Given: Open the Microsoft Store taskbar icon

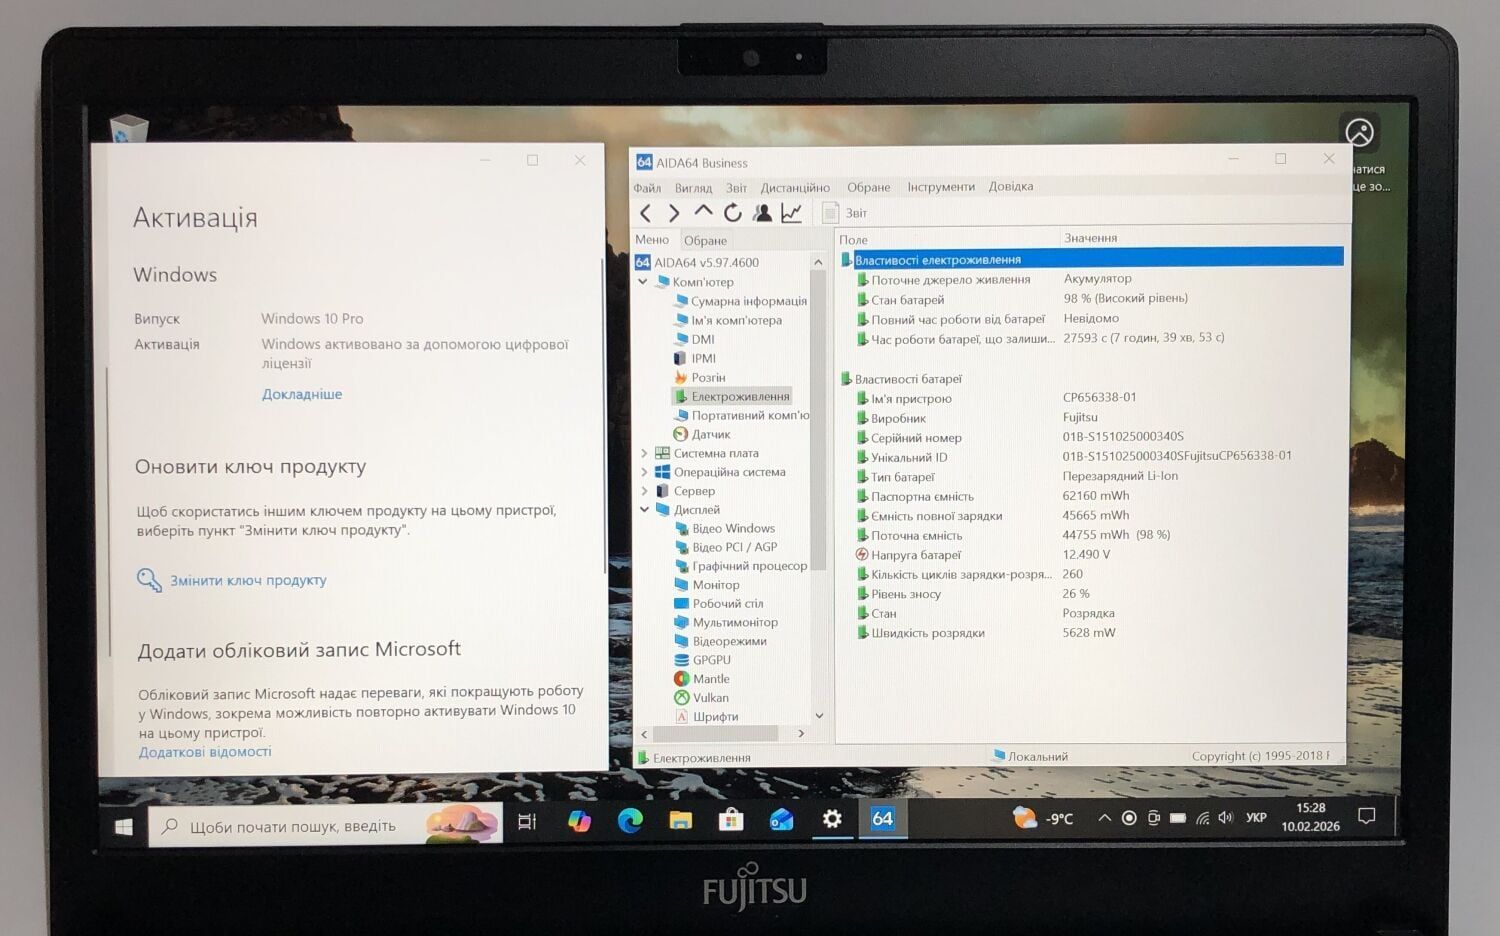Looking at the screenshot, I should point(731,821).
